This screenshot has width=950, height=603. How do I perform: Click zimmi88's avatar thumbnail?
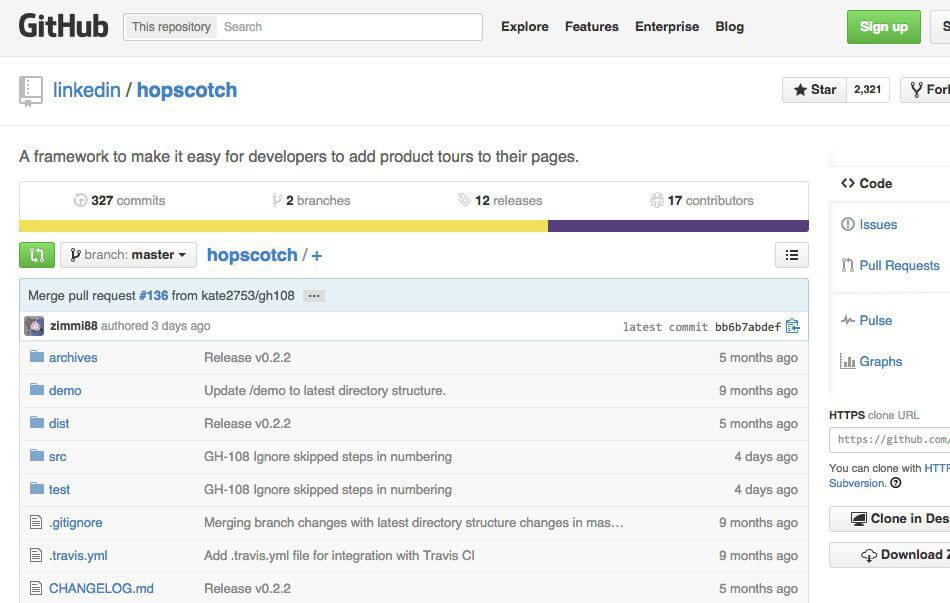[x=34, y=326]
